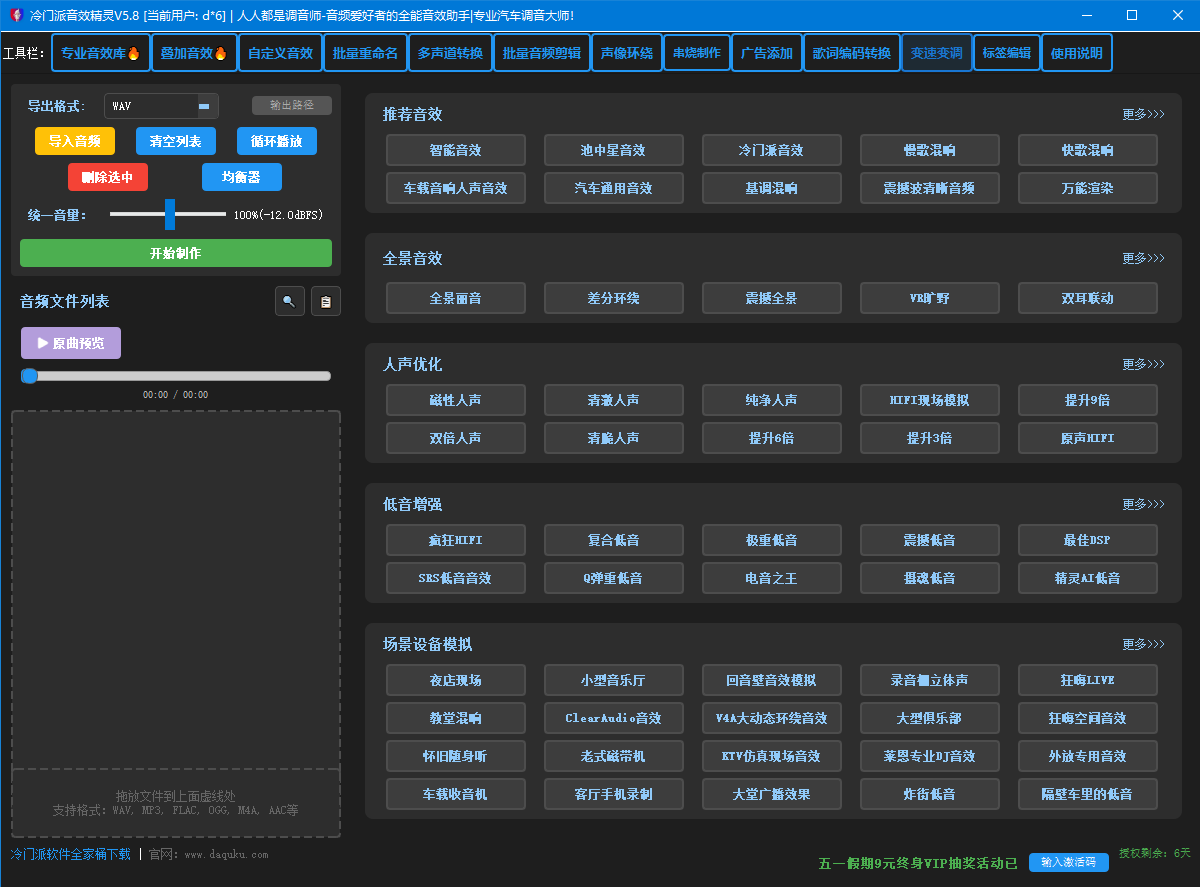This screenshot has width=1200, height=887.
Task: Click the 统一音量 volume slider handle
Action: click(170, 214)
